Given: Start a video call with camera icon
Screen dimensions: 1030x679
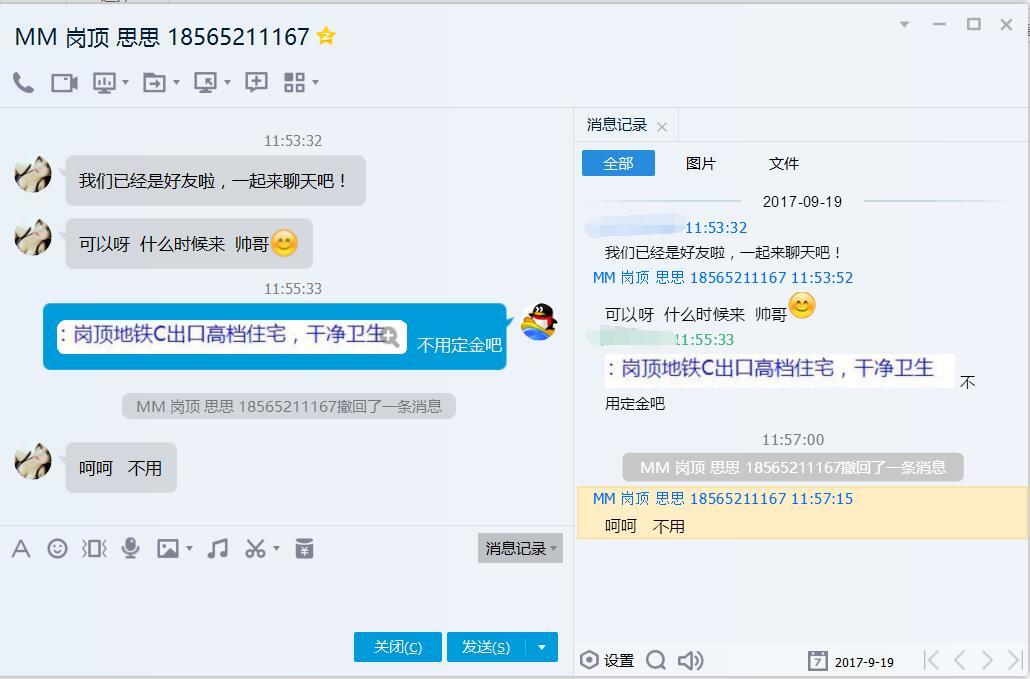Looking at the screenshot, I should click(64, 83).
